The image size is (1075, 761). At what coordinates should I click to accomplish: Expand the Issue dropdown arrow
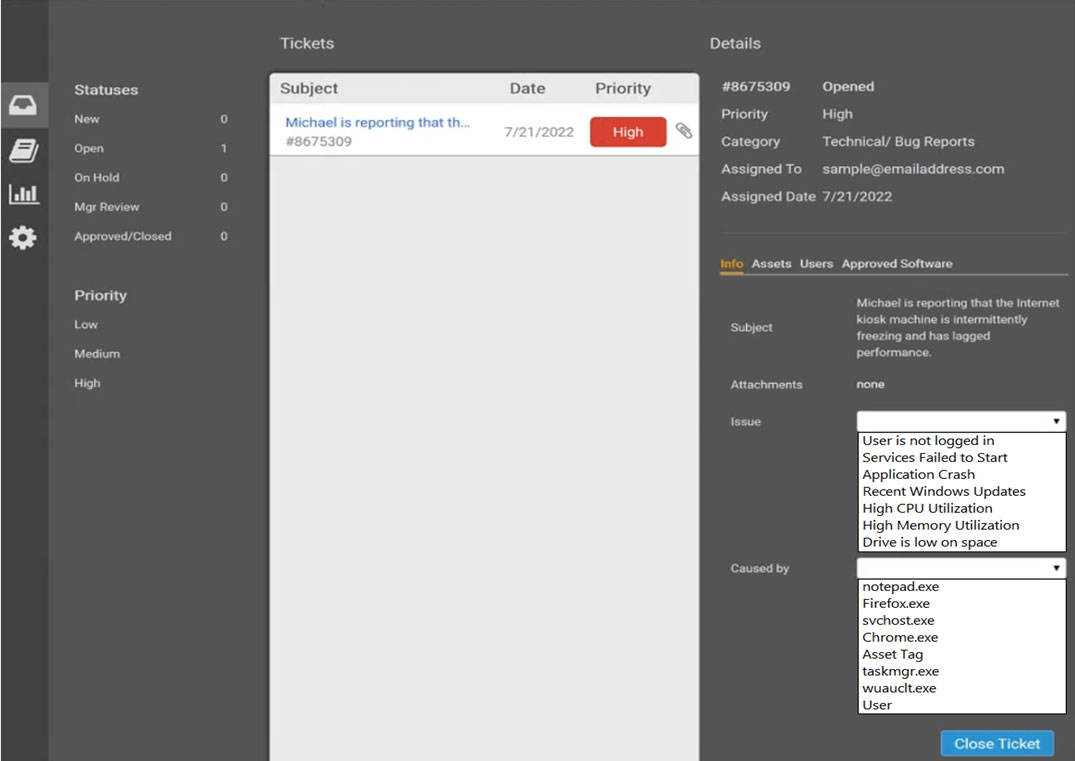point(1056,421)
